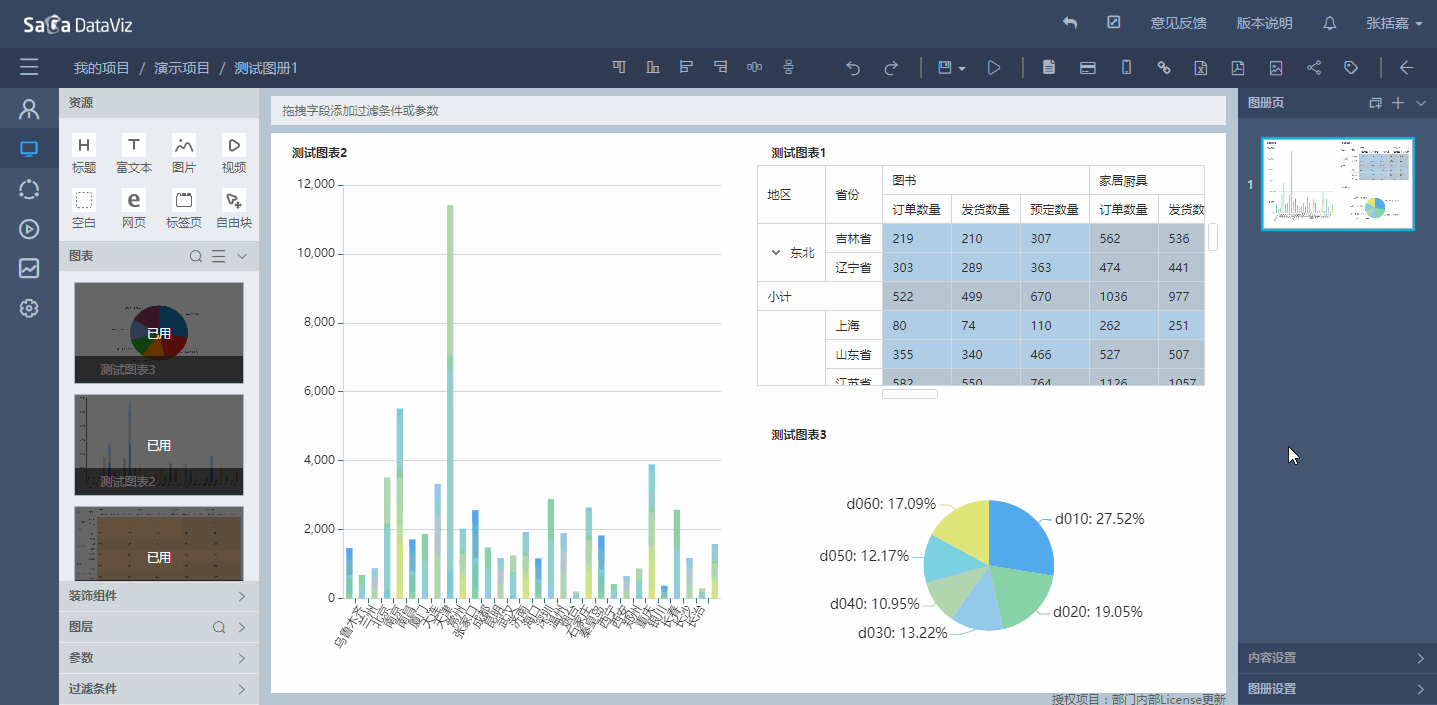Redo the last edit
The height and width of the screenshot is (705, 1437).
(x=890, y=68)
